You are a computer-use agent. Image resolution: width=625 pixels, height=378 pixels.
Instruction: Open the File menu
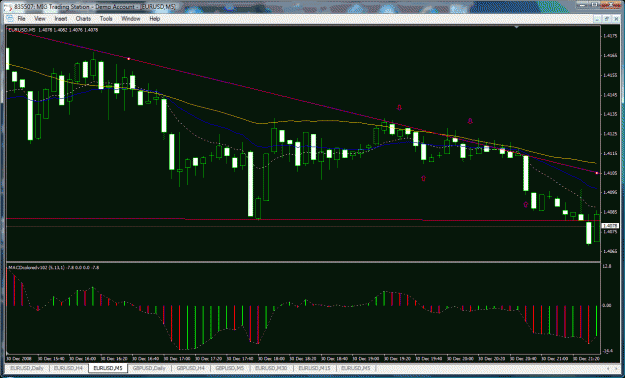pyautogui.click(x=21, y=19)
